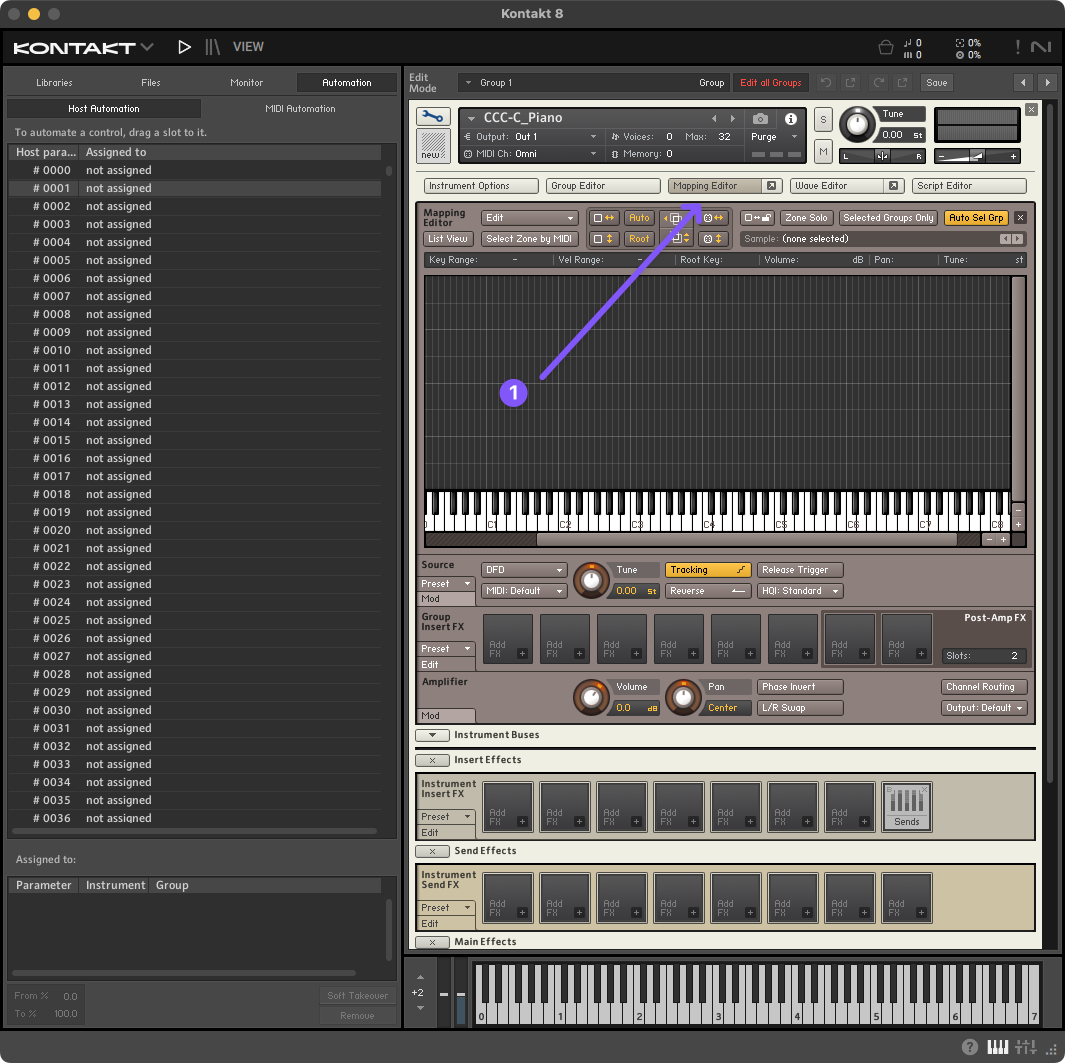Click the wrench edit mode icon

coord(433,117)
